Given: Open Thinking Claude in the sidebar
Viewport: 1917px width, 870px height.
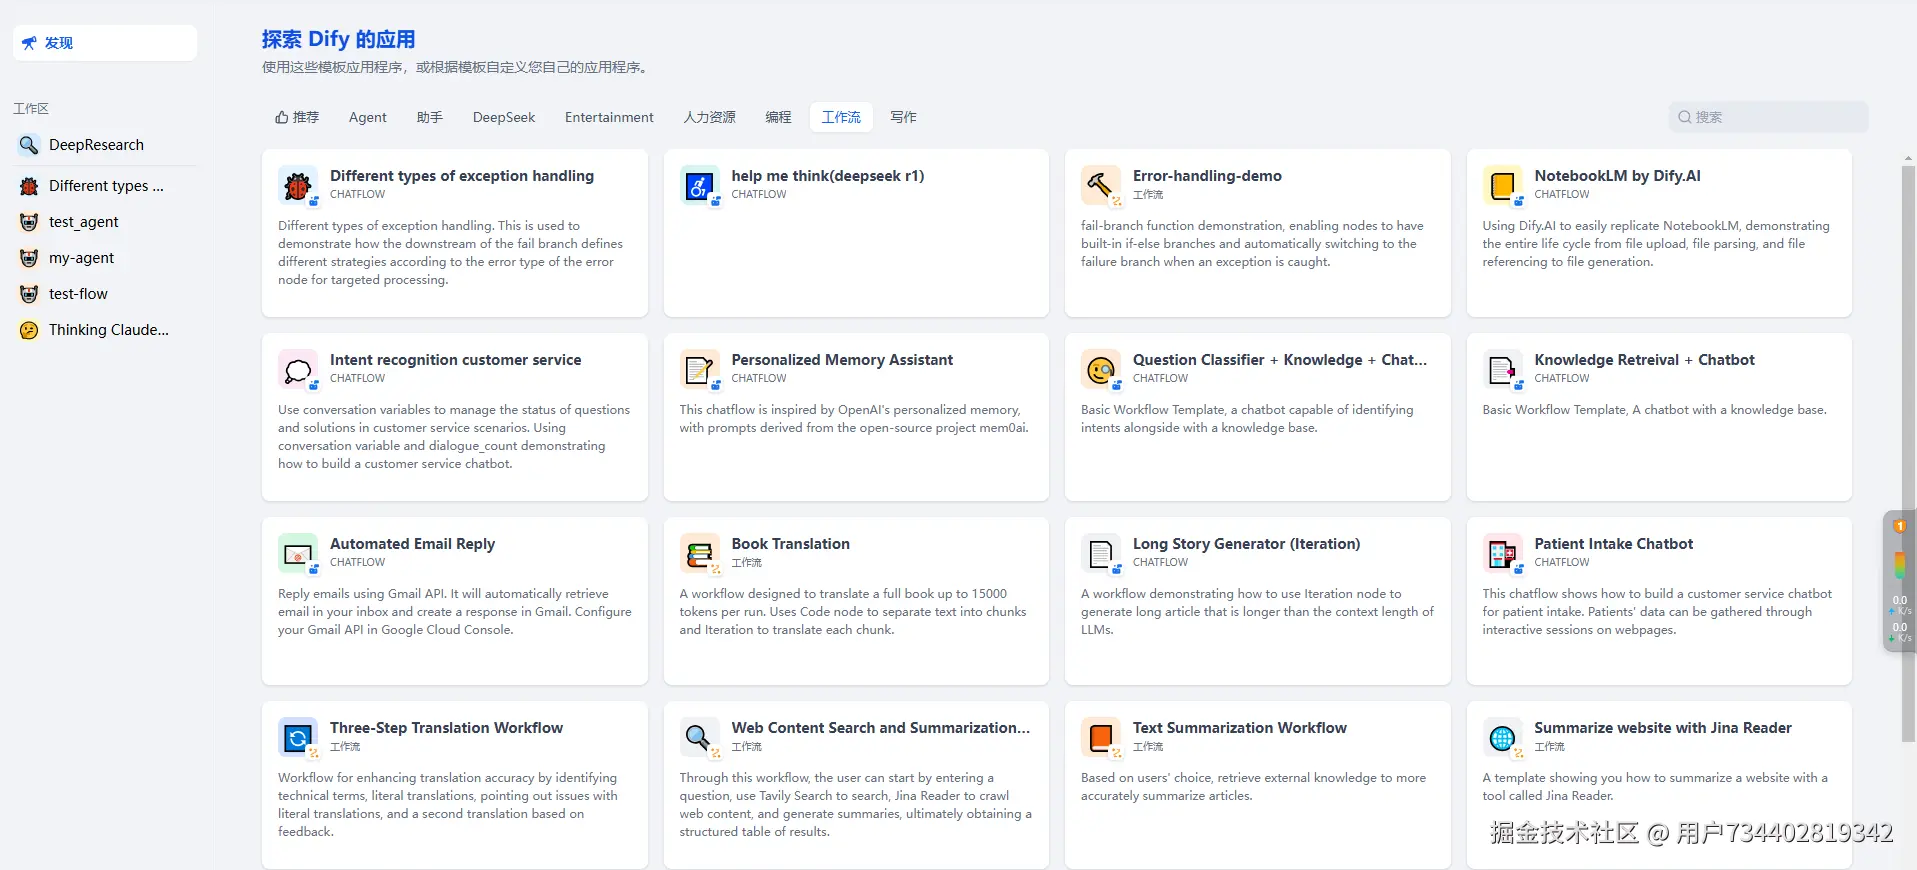Looking at the screenshot, I should (105, 330).
